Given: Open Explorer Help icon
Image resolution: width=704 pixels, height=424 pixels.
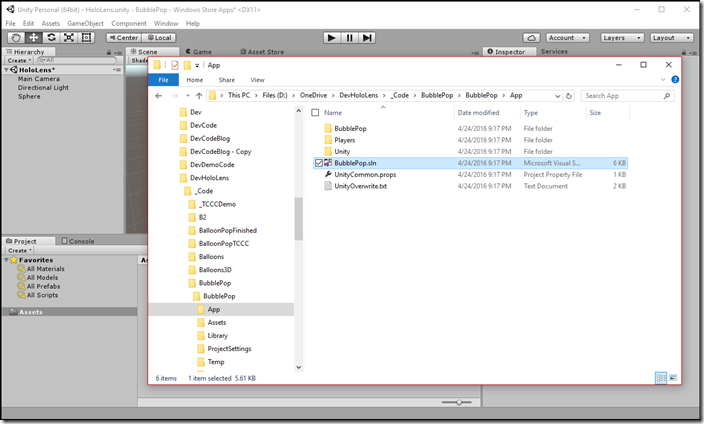Looking at the screenshot, I should [675, 80].
